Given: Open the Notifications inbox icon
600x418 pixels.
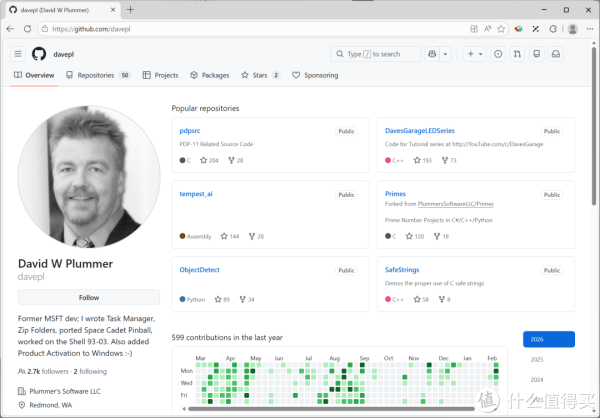Looking at the screenshot, I should pos(556,54).
